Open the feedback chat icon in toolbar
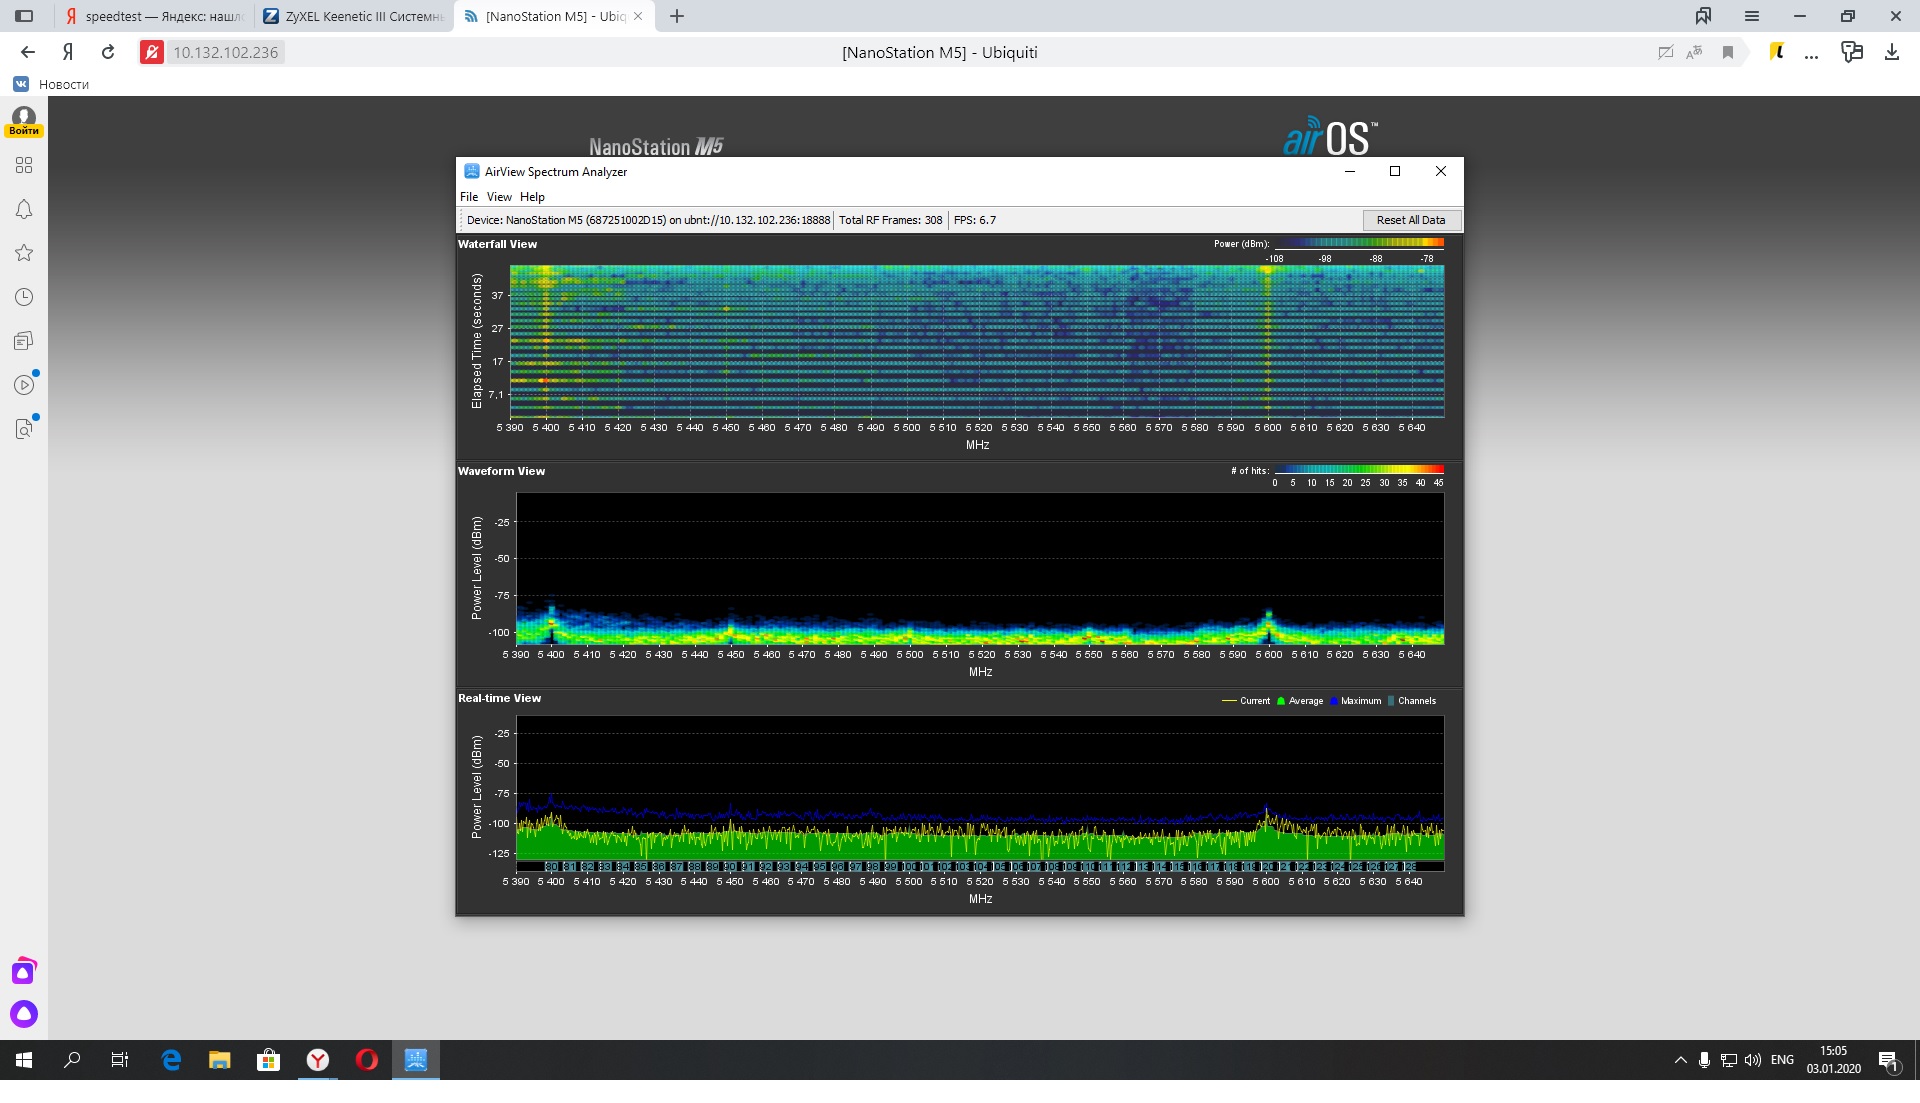The height and width of the screenshot is (1103, 1920). pos(1852,52)
